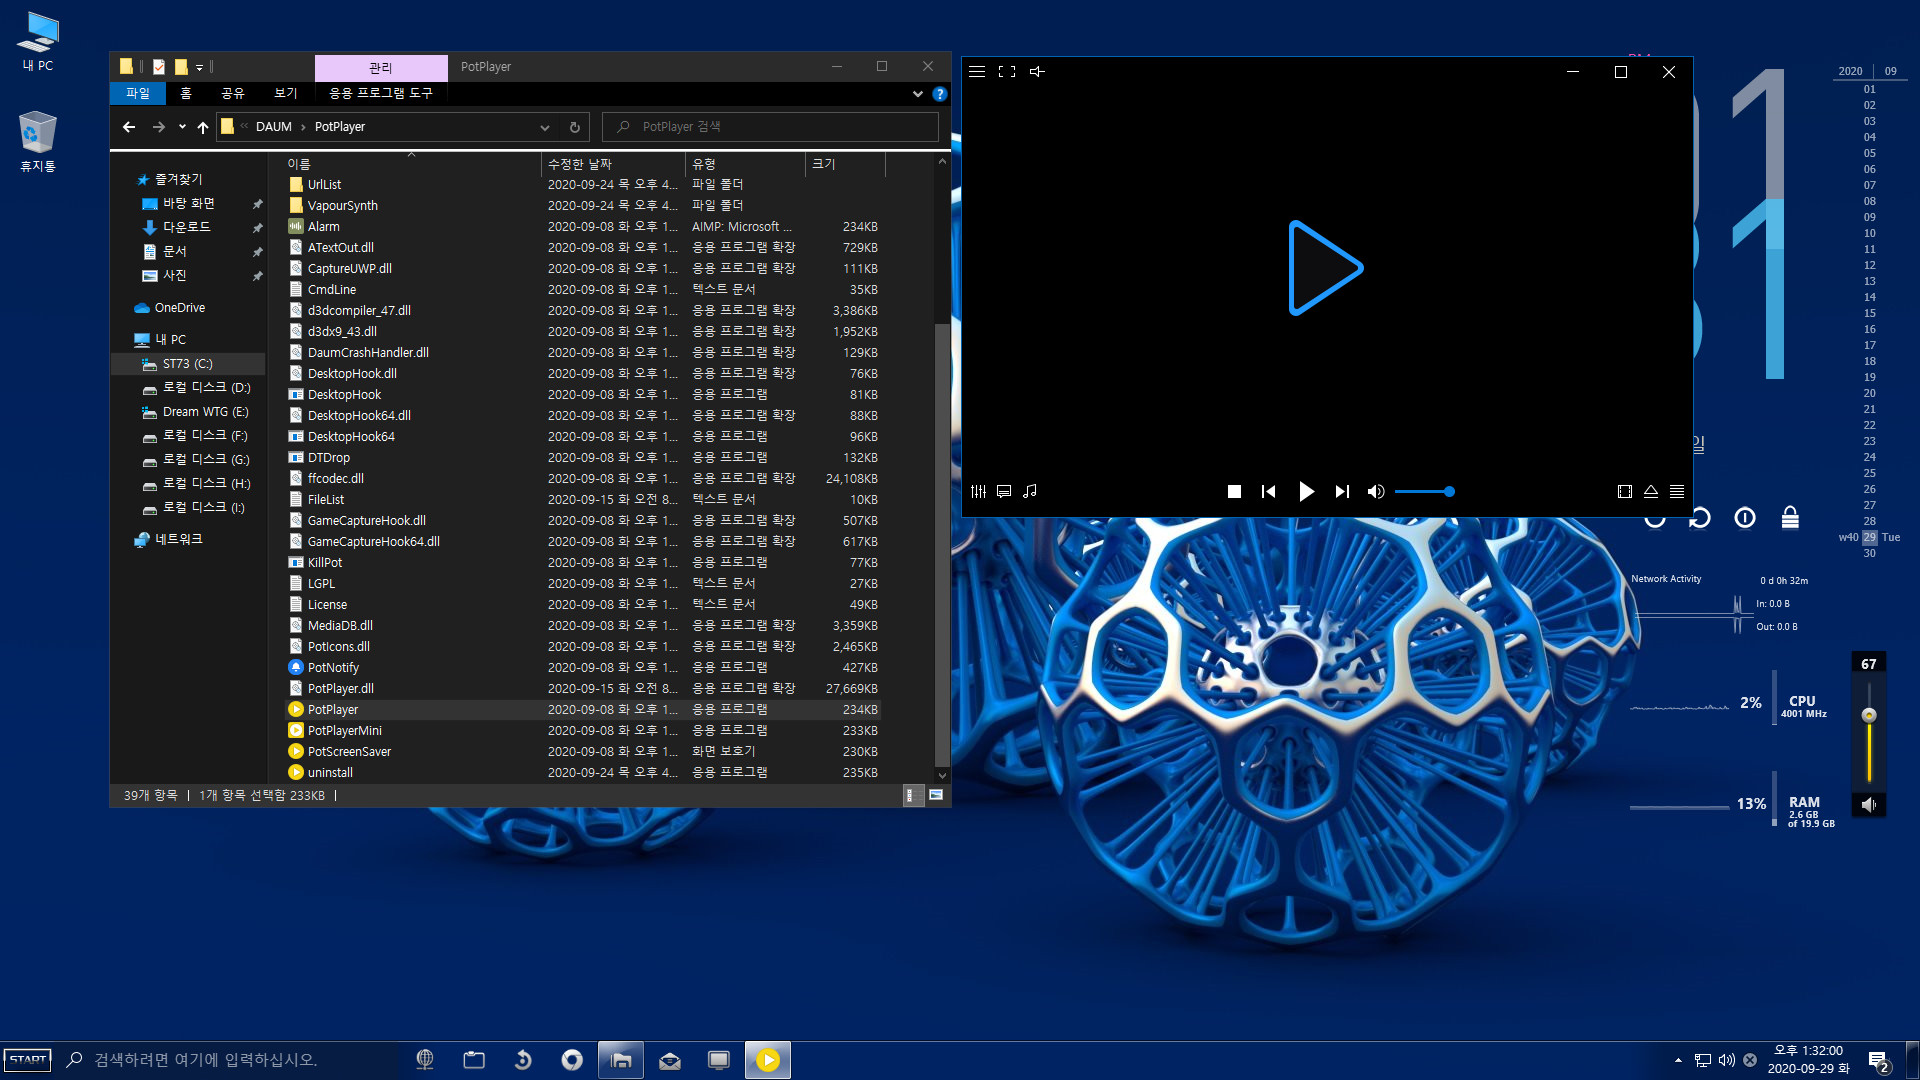Viewport: 1920px width, 1080px height.
Task: Open the 파일 tab in Explorer ribbon
Action: (x=138, y=93)
